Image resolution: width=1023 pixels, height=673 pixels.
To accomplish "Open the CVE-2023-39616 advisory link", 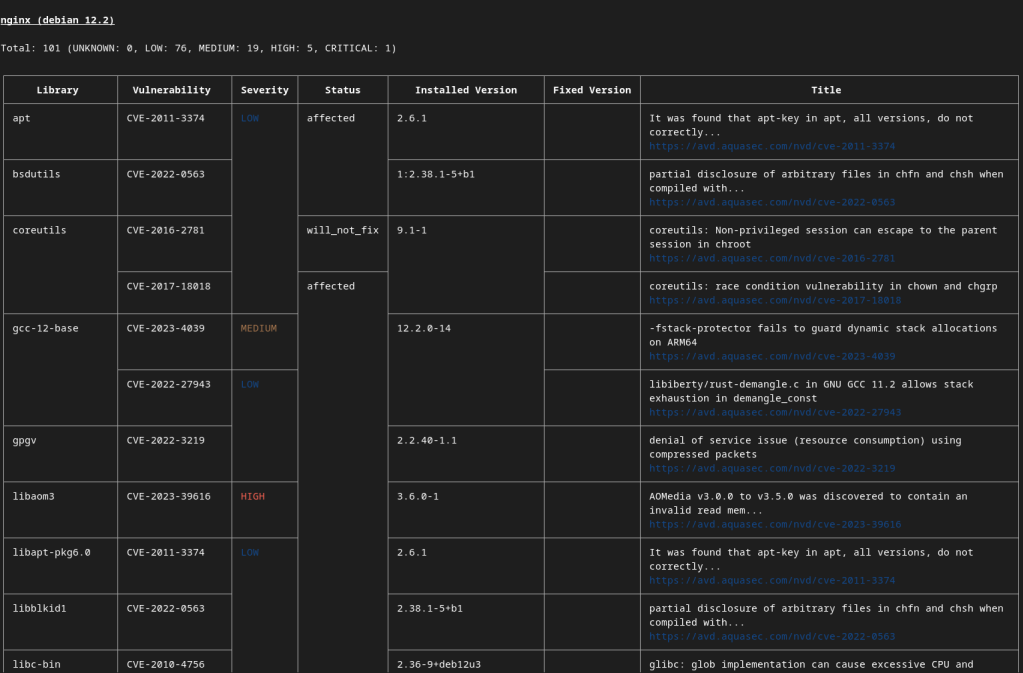I will (774, 524).
